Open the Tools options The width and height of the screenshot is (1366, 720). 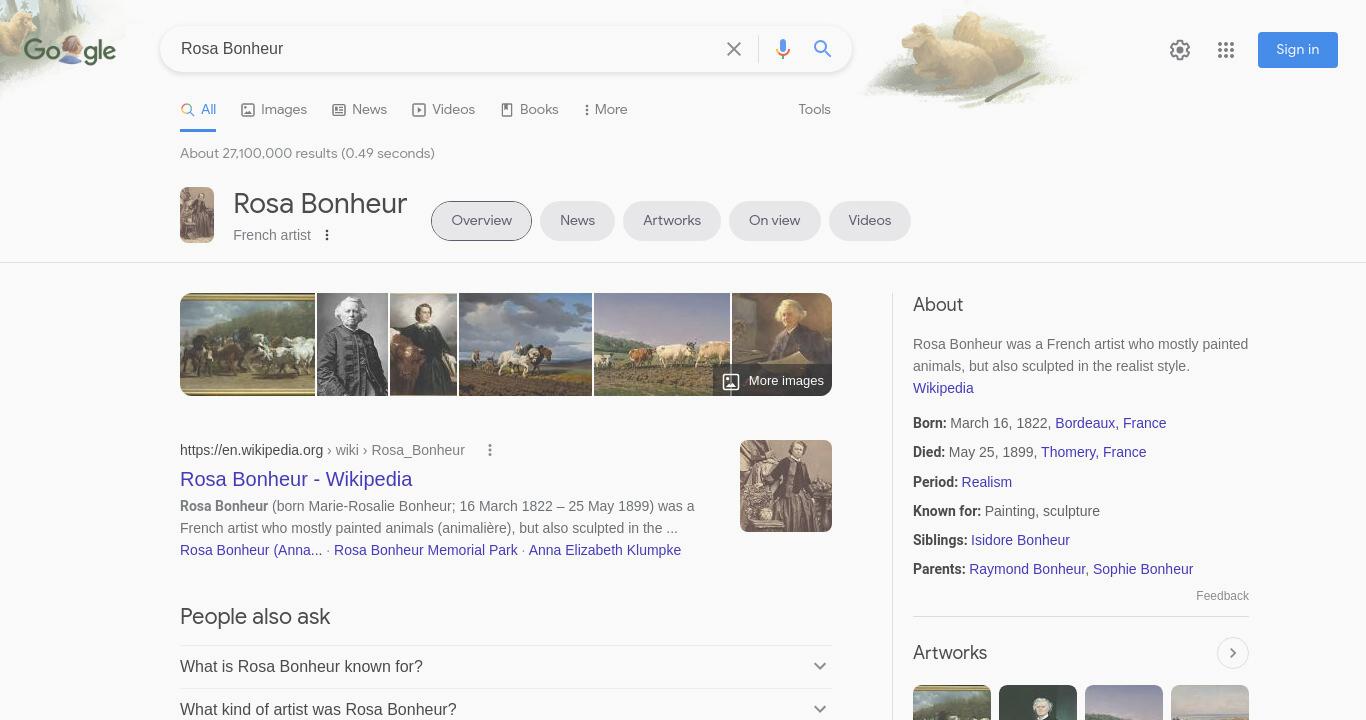pyautogui.click(x=814, y=110)
